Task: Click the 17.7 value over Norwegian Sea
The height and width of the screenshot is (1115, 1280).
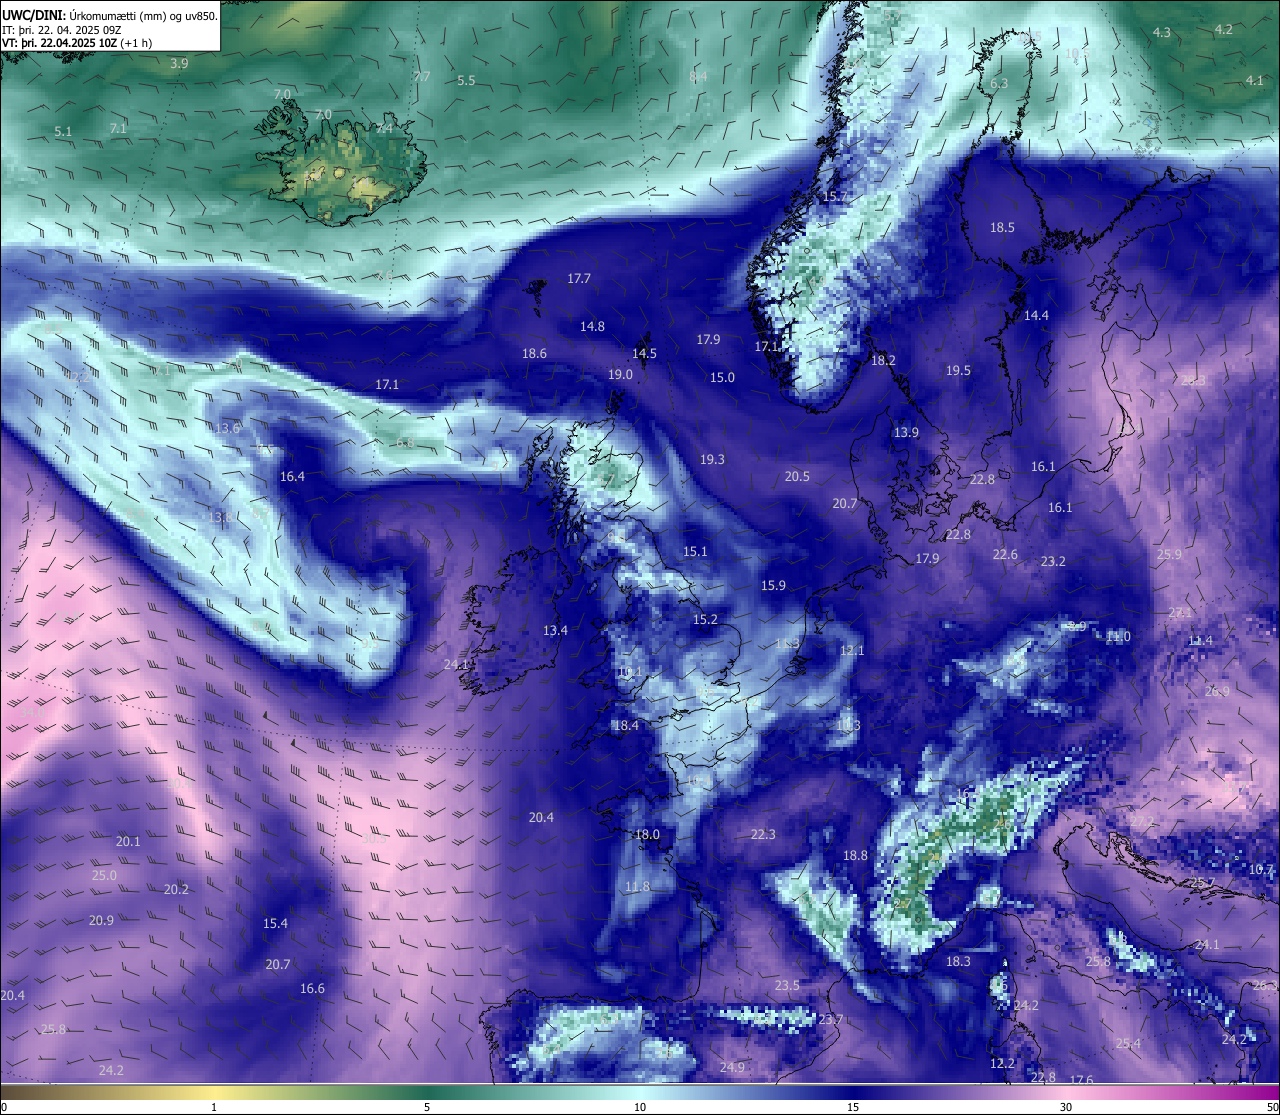Action: coord(579,279)
